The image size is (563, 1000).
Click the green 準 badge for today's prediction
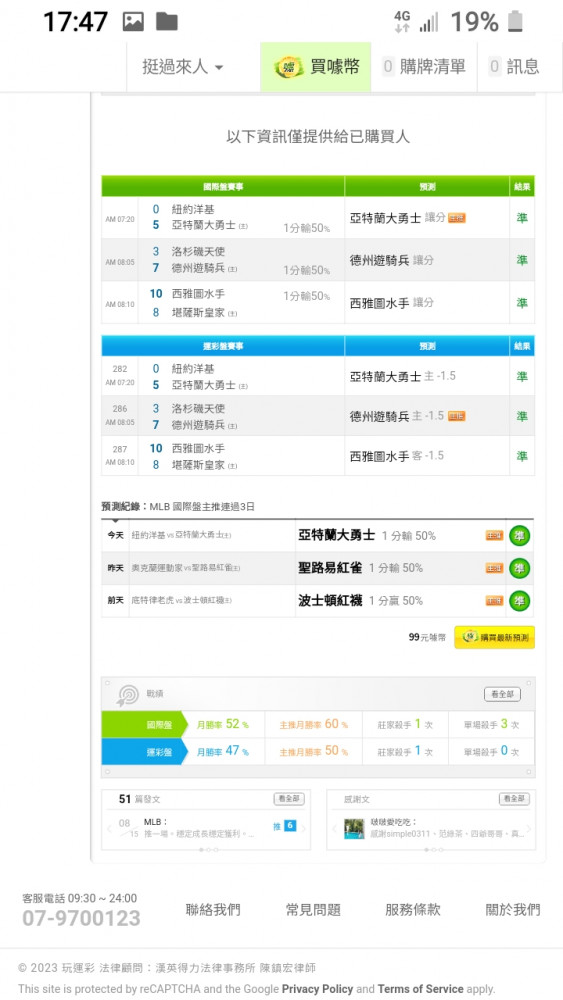(520, 536)
